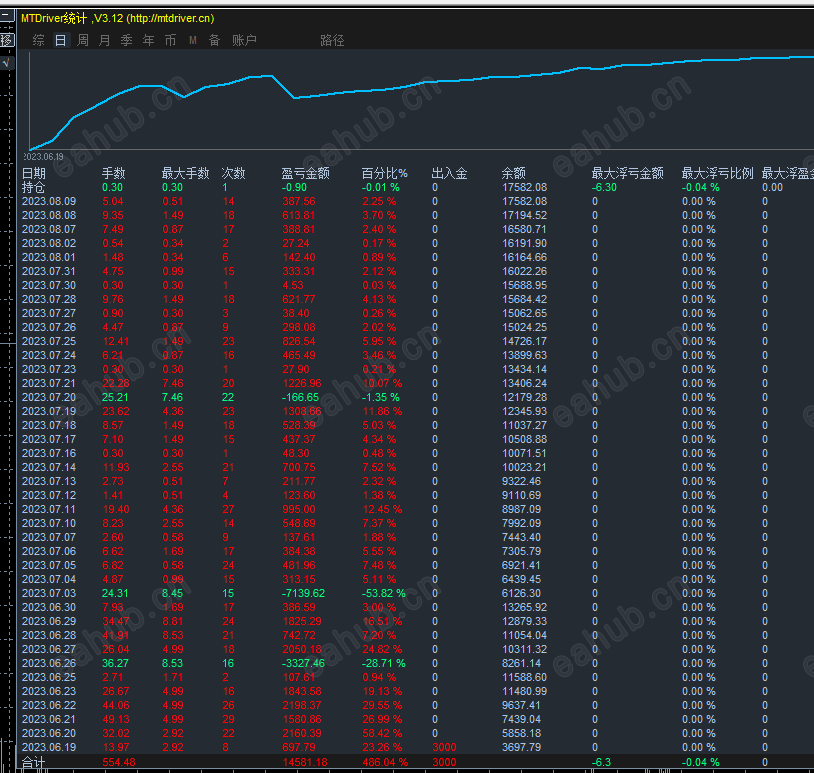Click balance 10071.51 in 2023.07.16 row
This screenshot has height=773, width=814.
[524, 454]
